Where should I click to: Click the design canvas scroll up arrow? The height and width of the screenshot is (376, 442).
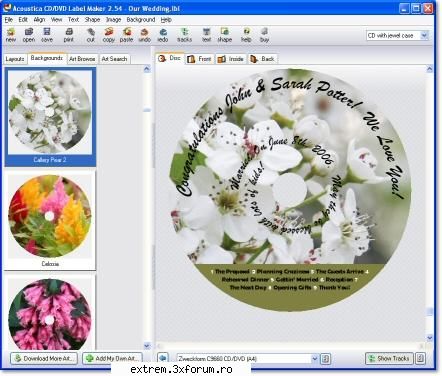(x=429, y=69)
